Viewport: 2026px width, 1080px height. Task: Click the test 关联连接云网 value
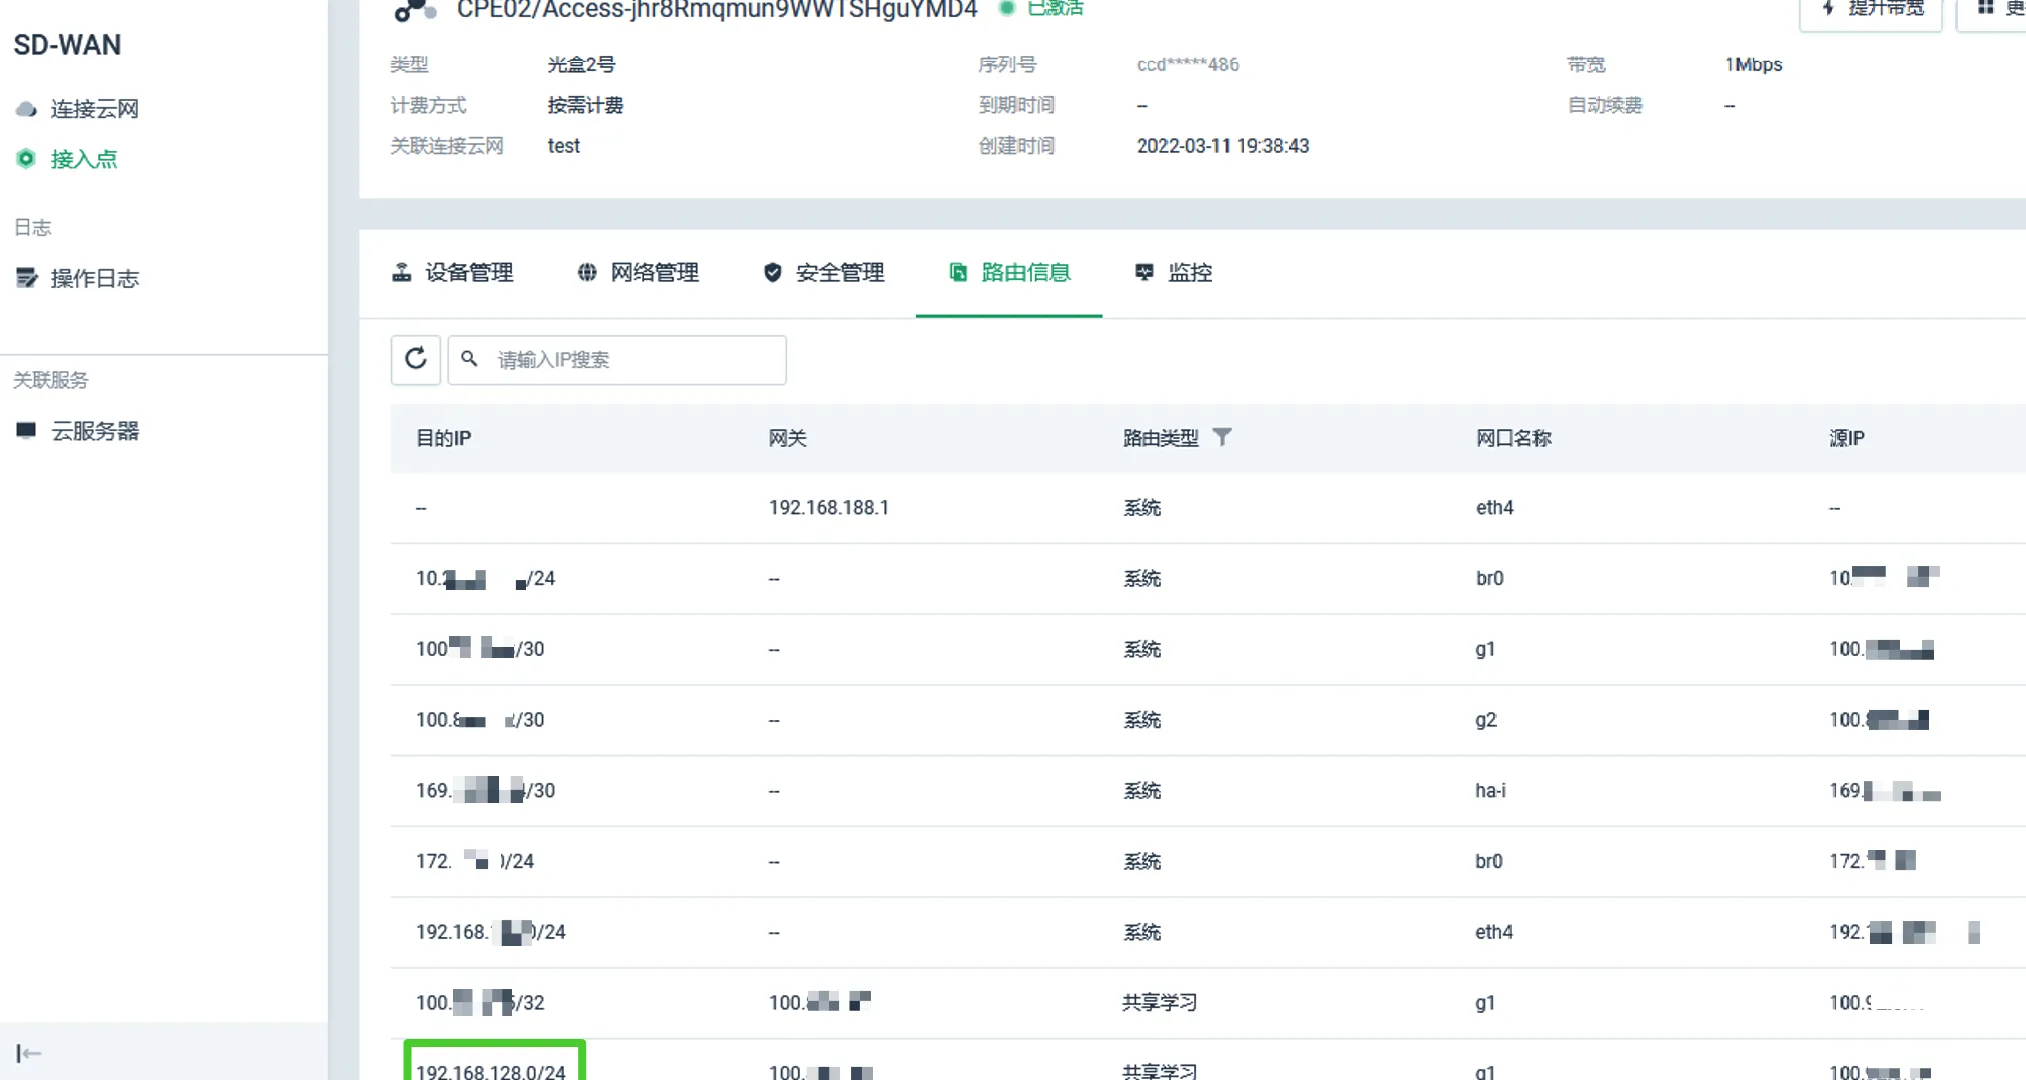point(564,146)
